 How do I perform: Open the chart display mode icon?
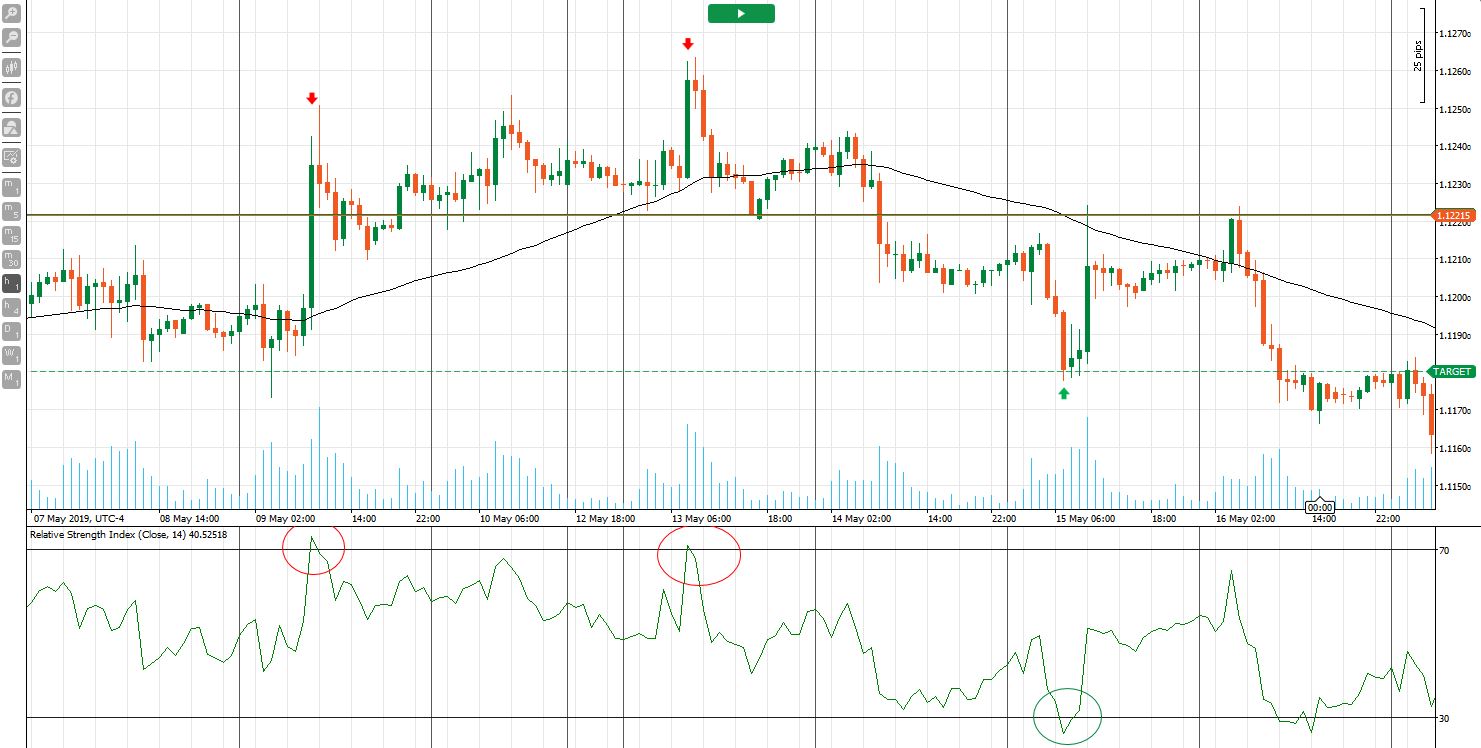[x=11, y=126]
